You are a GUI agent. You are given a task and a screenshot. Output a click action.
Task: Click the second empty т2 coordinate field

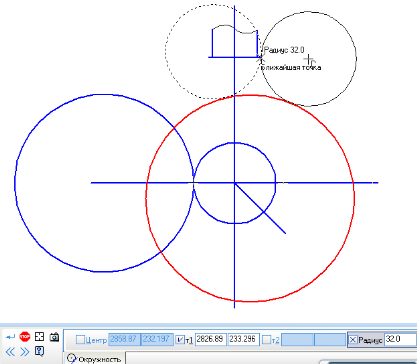click(x=330, y=340)
